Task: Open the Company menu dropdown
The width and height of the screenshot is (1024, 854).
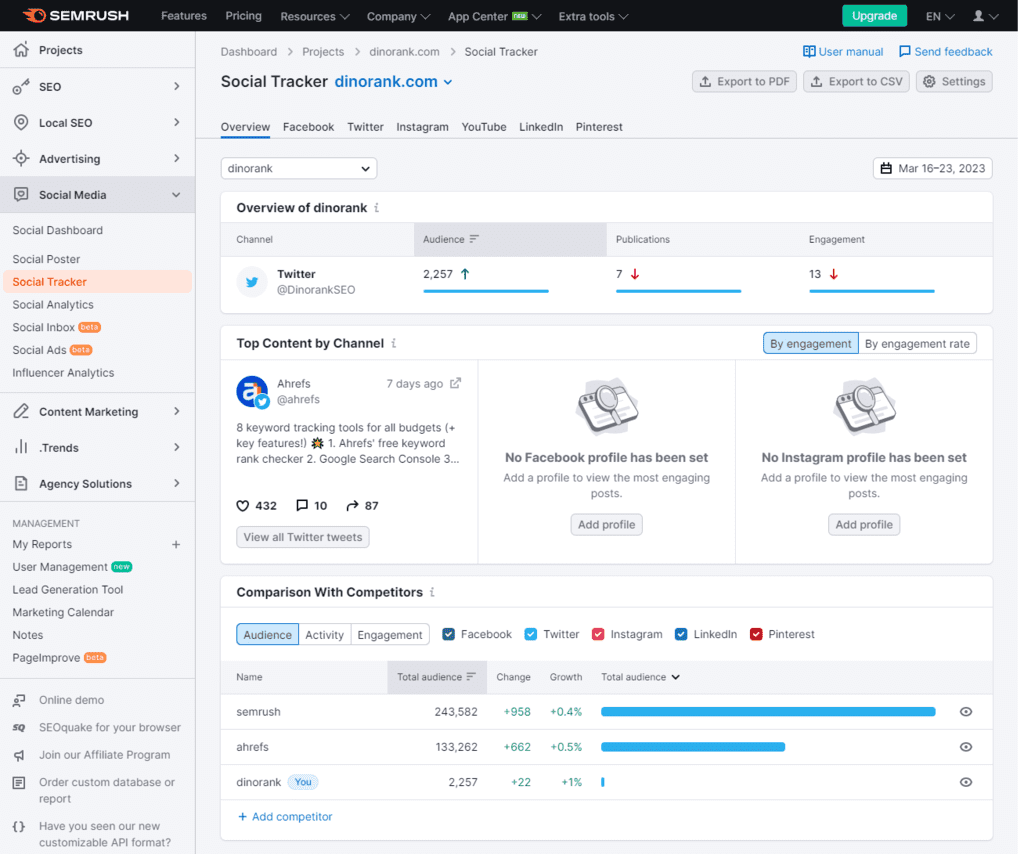Action: (398, 16)
